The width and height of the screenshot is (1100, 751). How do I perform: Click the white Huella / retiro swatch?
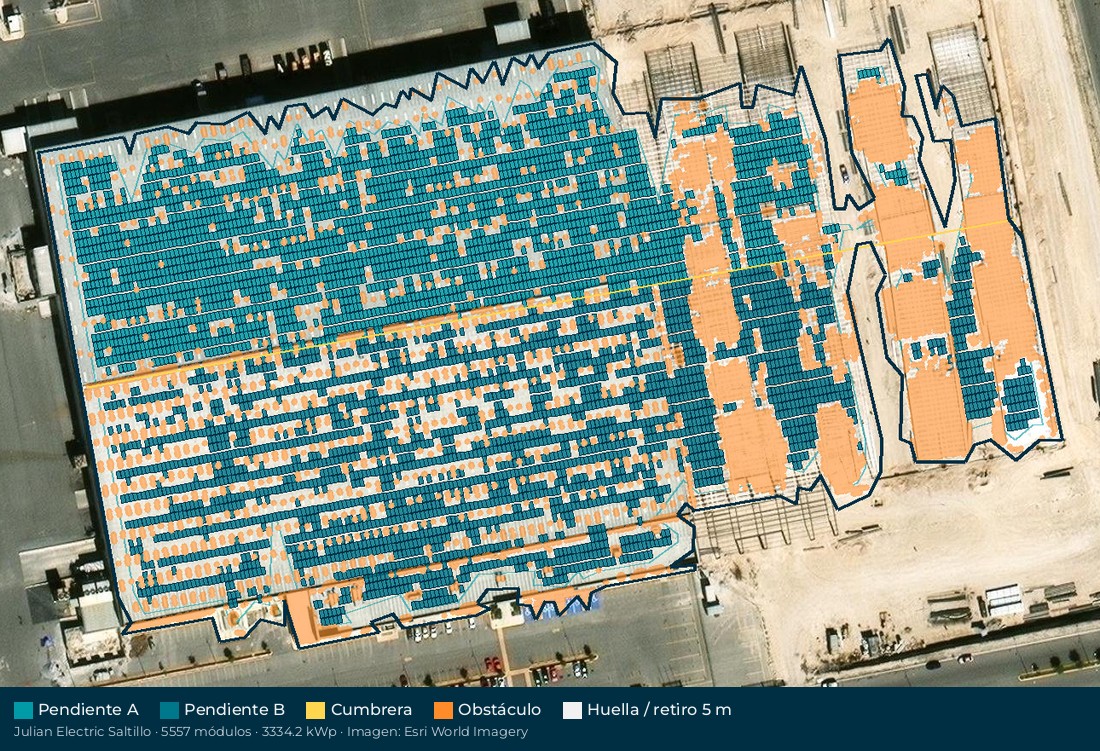[572, 710]
